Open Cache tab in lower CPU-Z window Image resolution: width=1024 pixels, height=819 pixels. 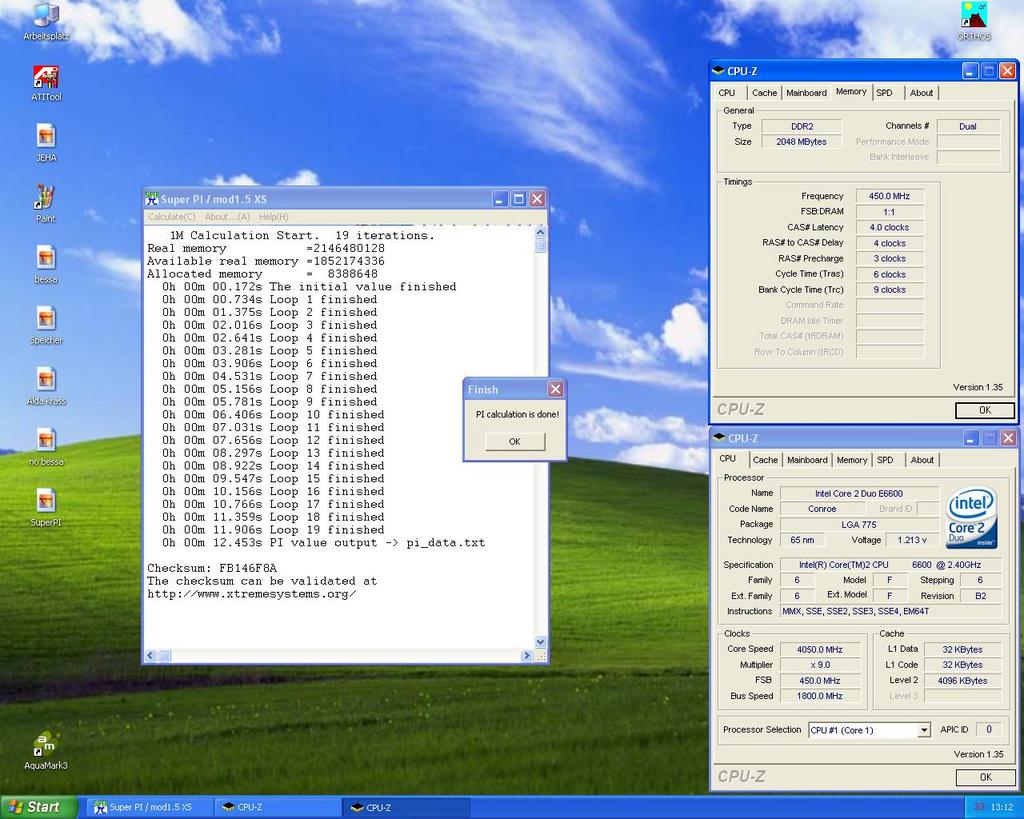(x=765, y=460)
